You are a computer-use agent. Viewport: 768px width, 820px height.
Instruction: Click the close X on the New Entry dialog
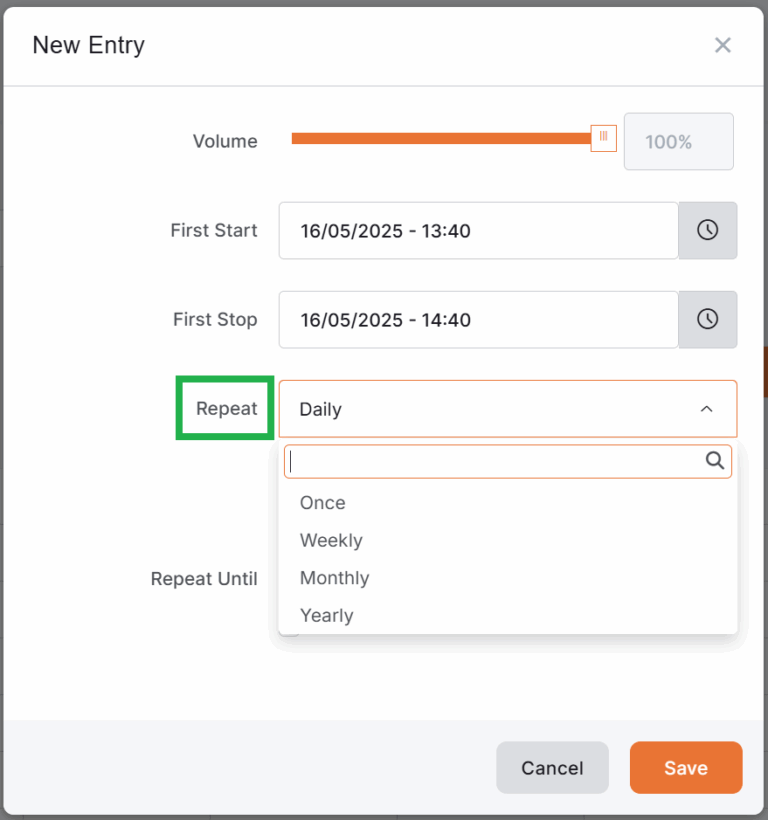(x=723, y=45)
